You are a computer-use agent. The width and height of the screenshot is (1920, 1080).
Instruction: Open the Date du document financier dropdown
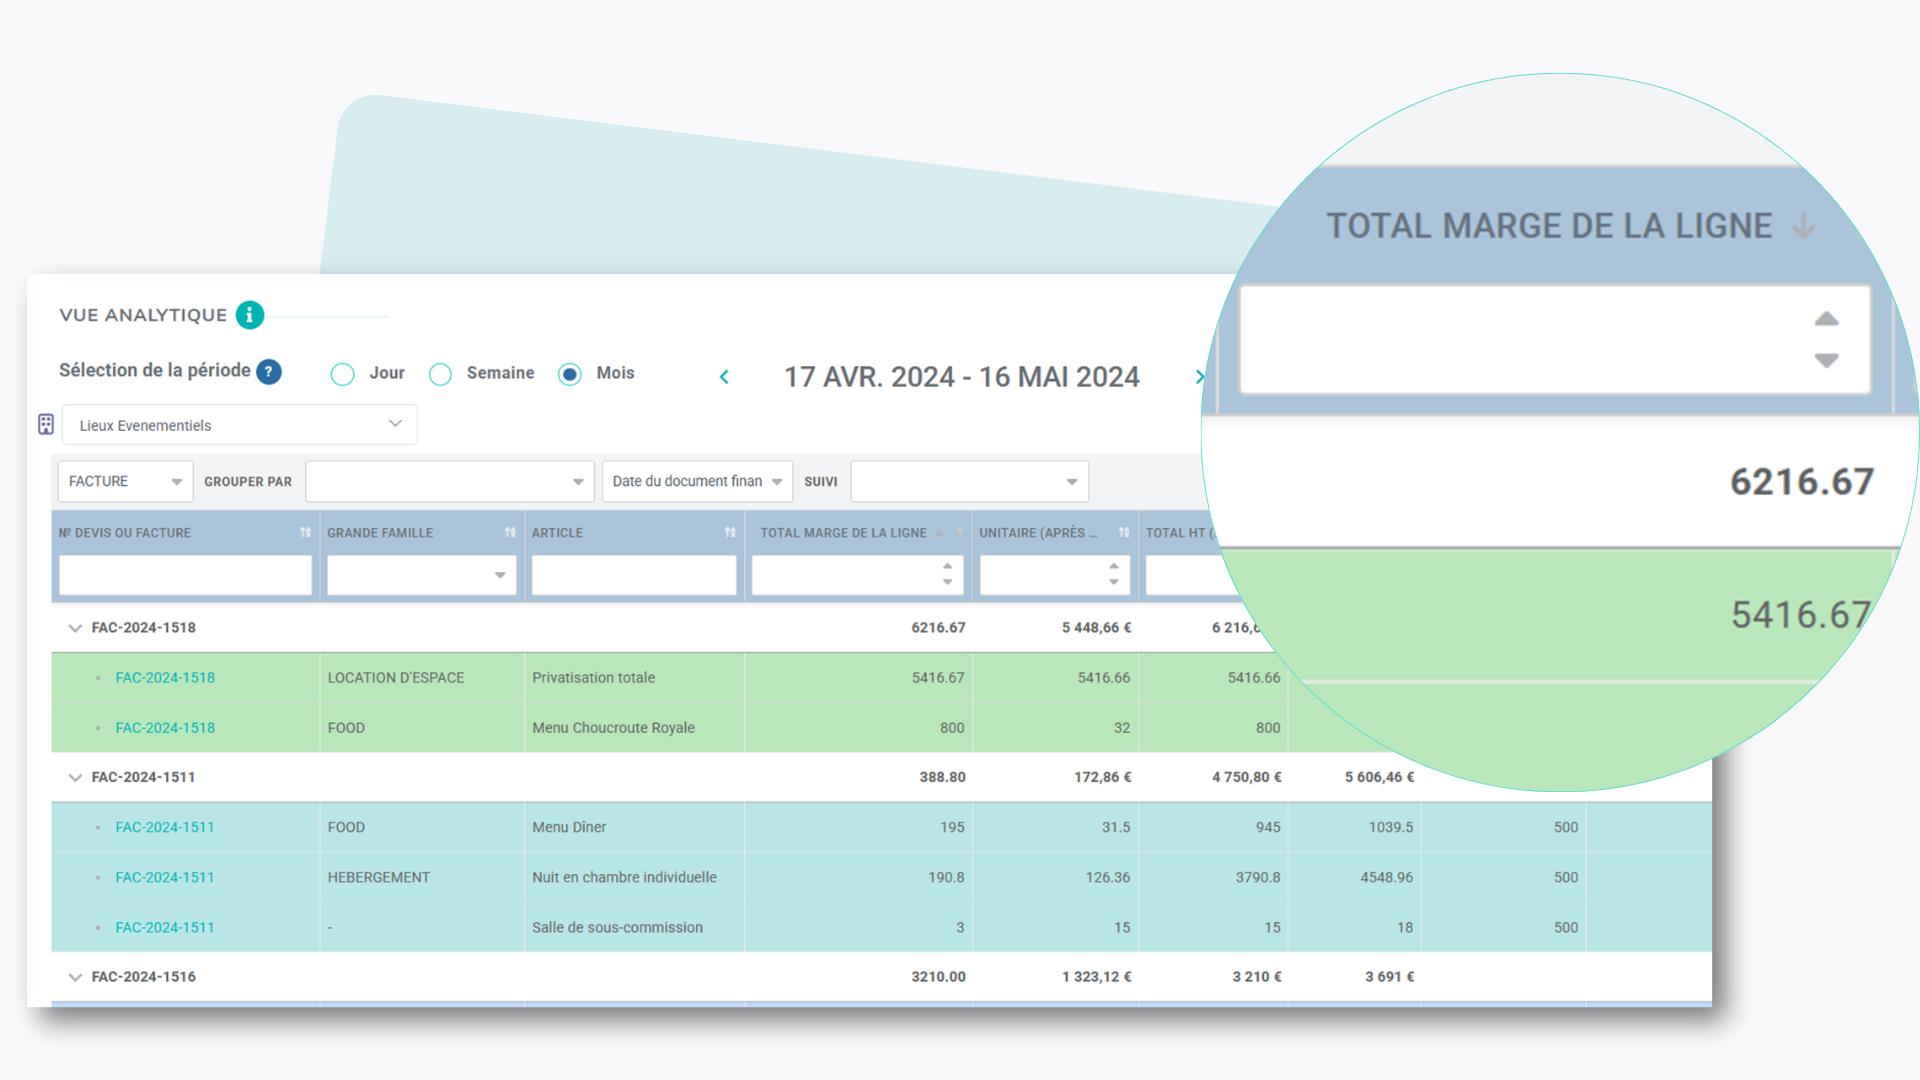697,481
